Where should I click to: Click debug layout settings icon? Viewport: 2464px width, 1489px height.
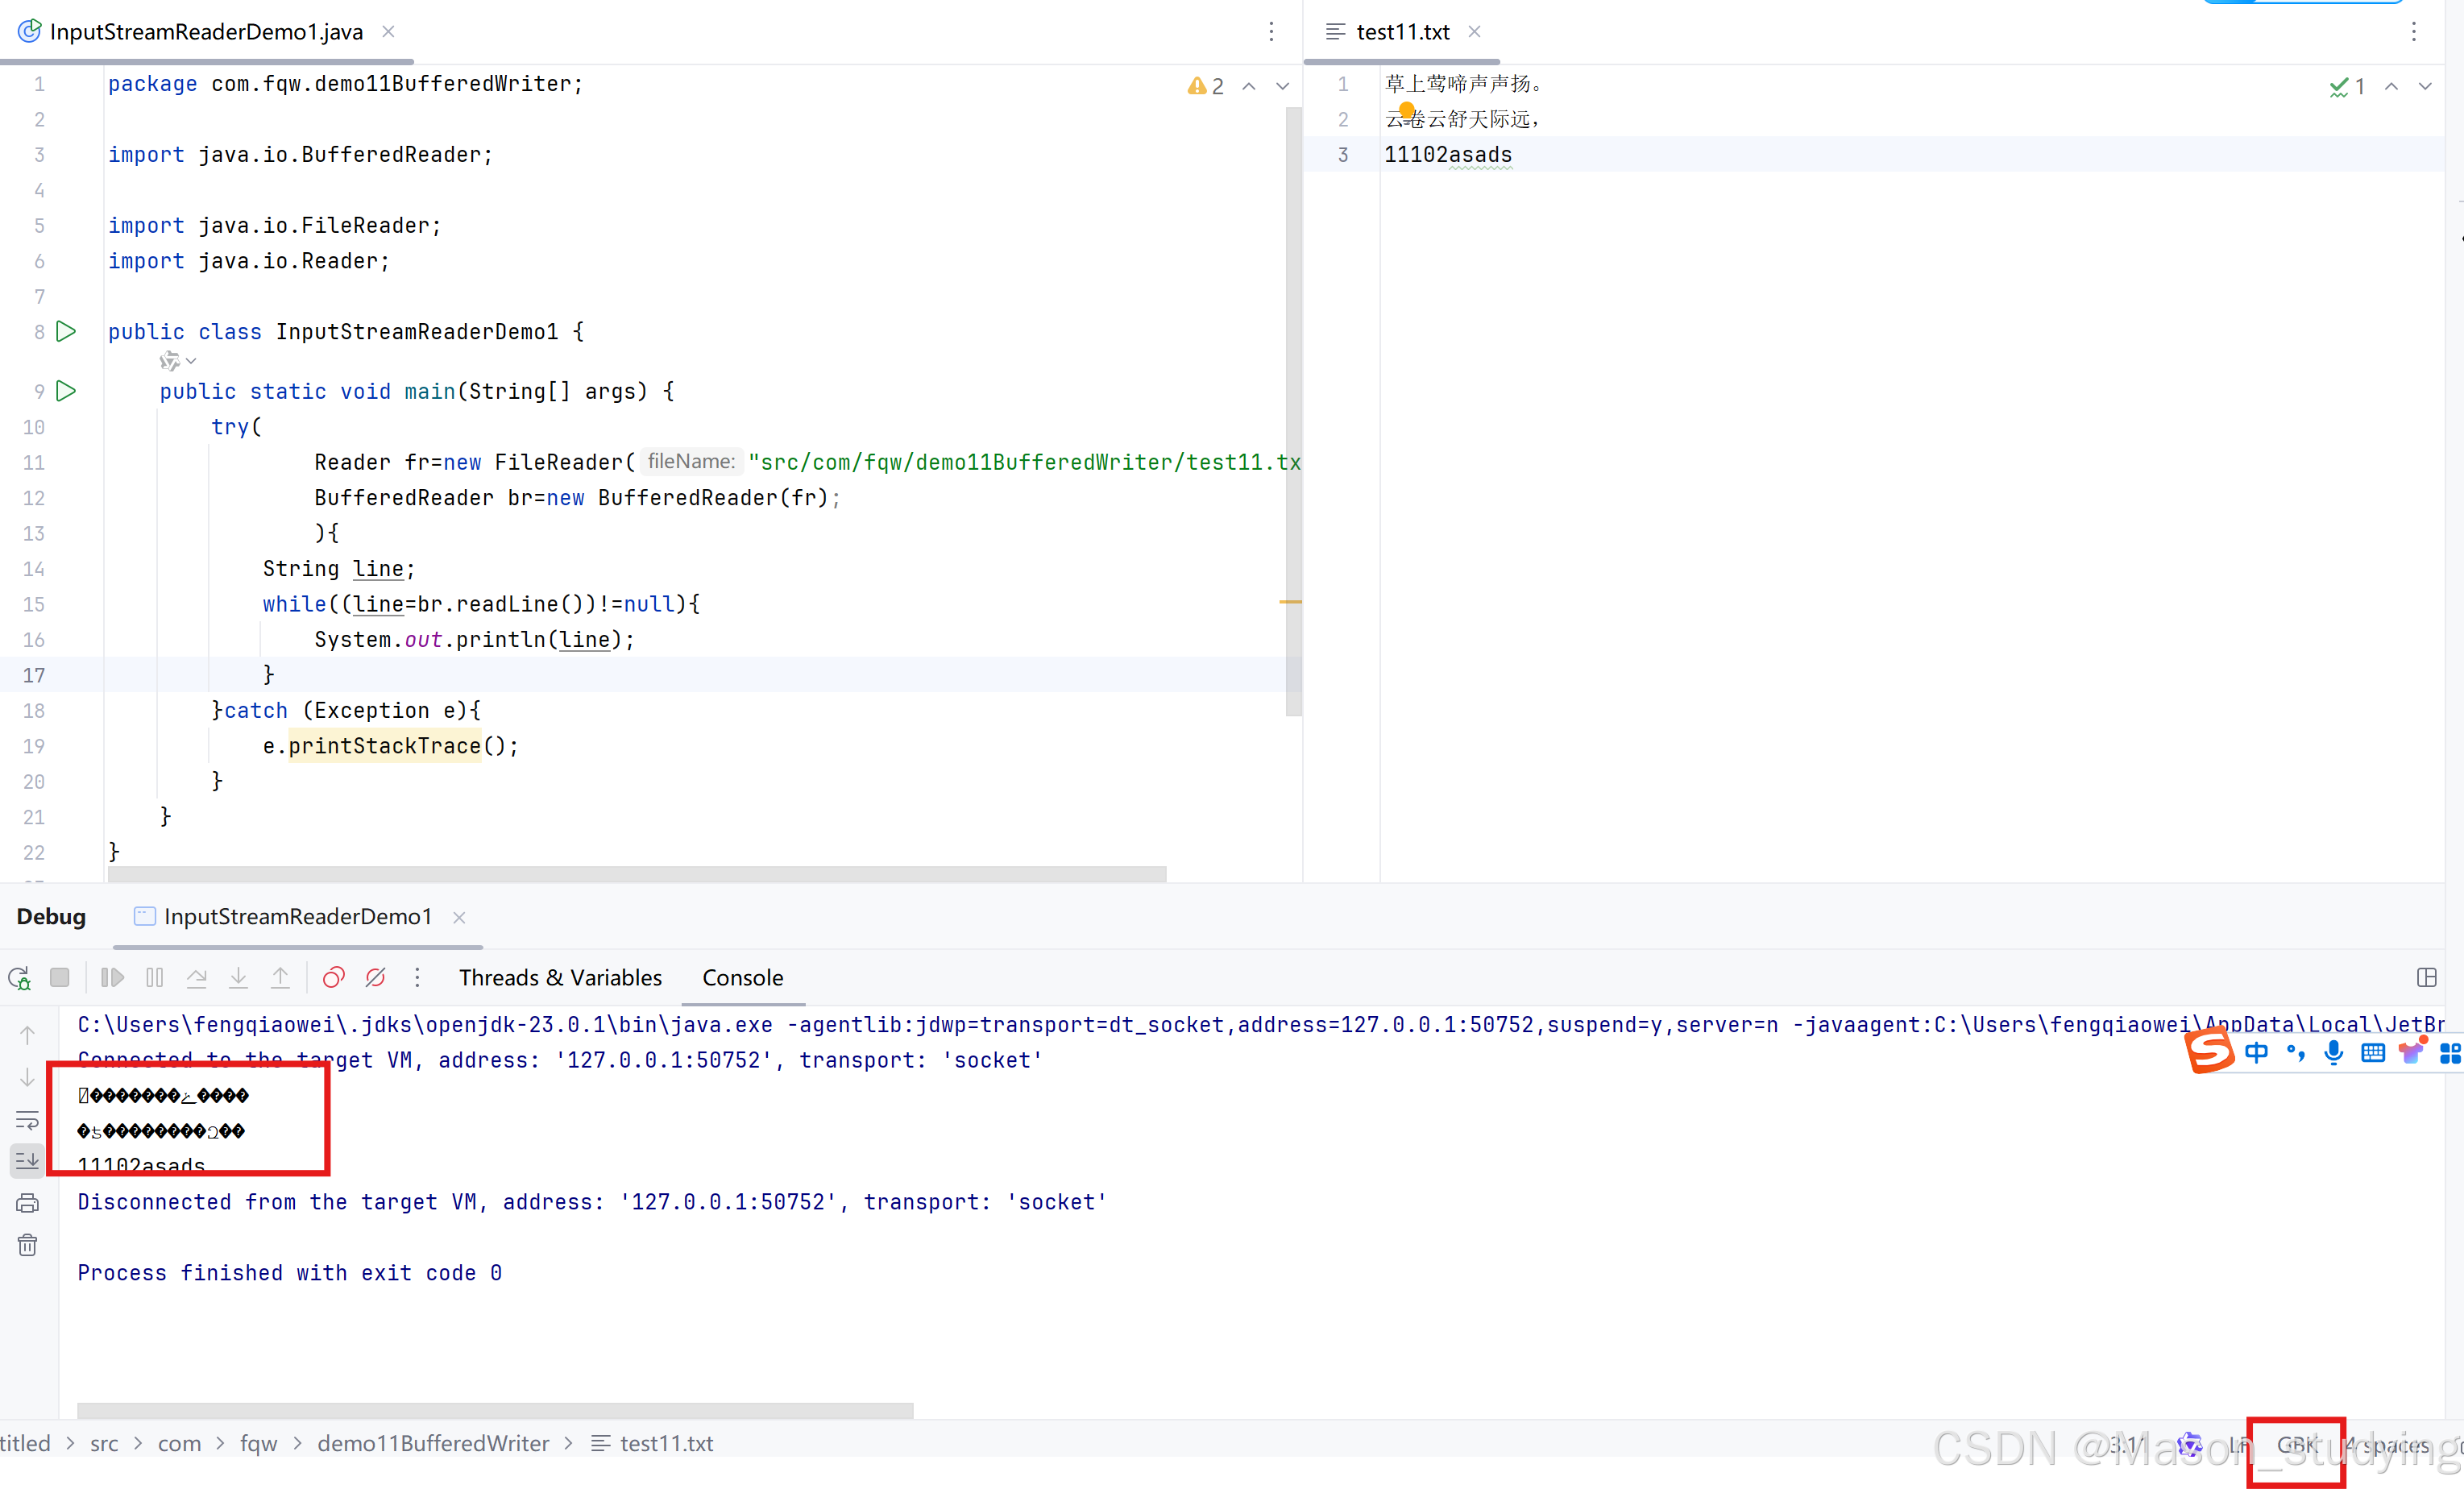pos(2427,978)
